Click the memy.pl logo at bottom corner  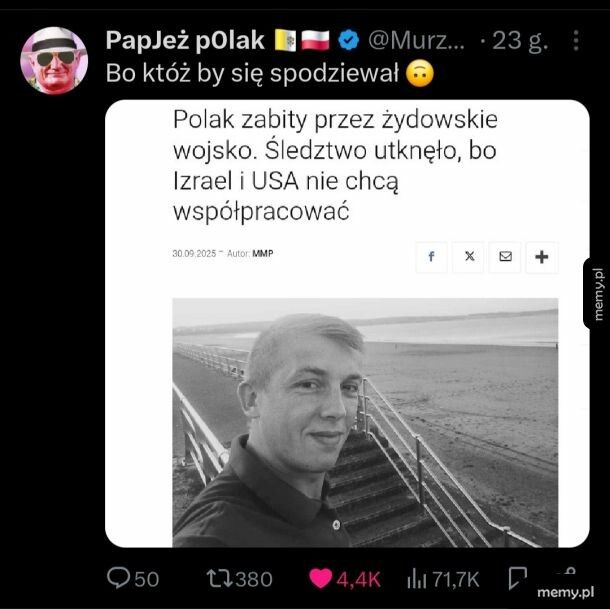pos(565,592)
